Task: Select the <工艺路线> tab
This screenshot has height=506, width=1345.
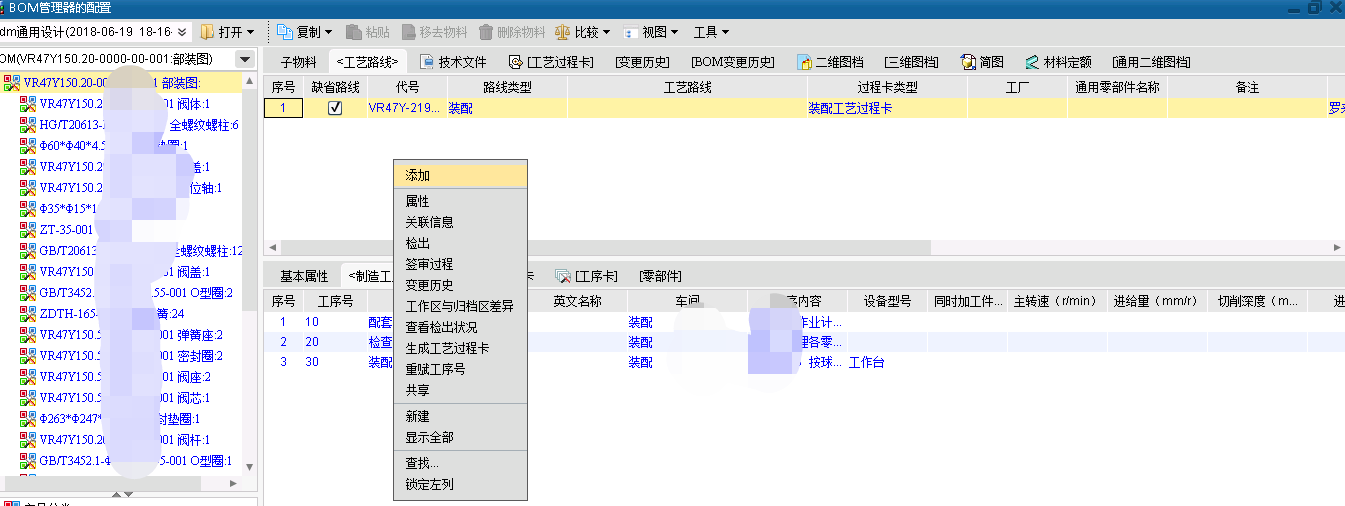Action: (x=368, y=62)
